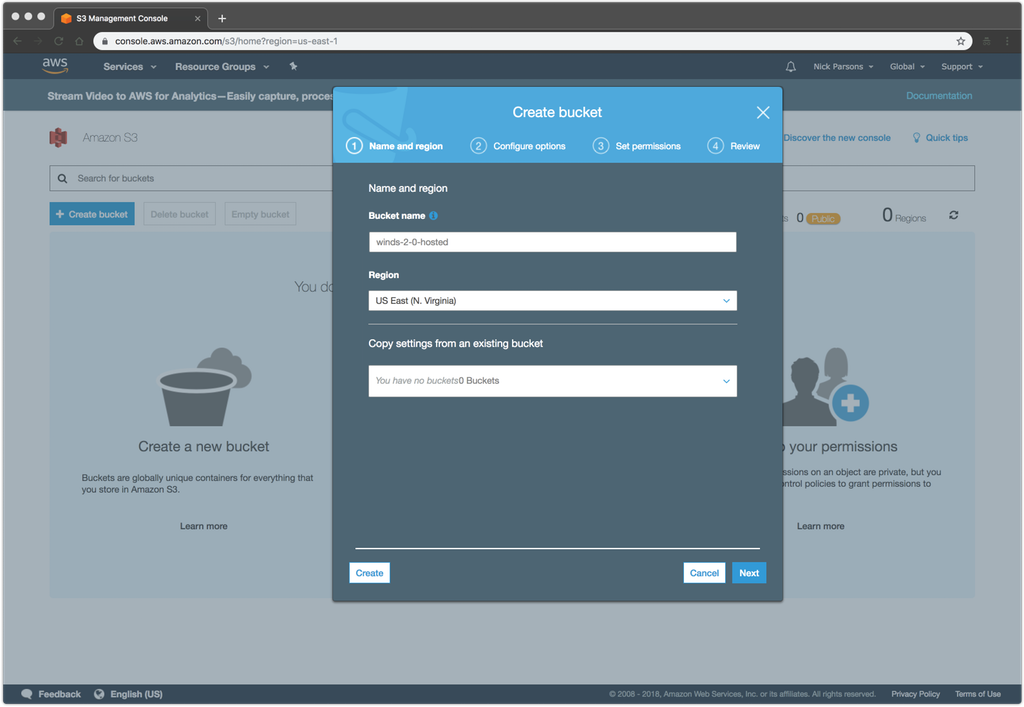
Task: Click the Empty bucket button
Action: click(260, 214)
